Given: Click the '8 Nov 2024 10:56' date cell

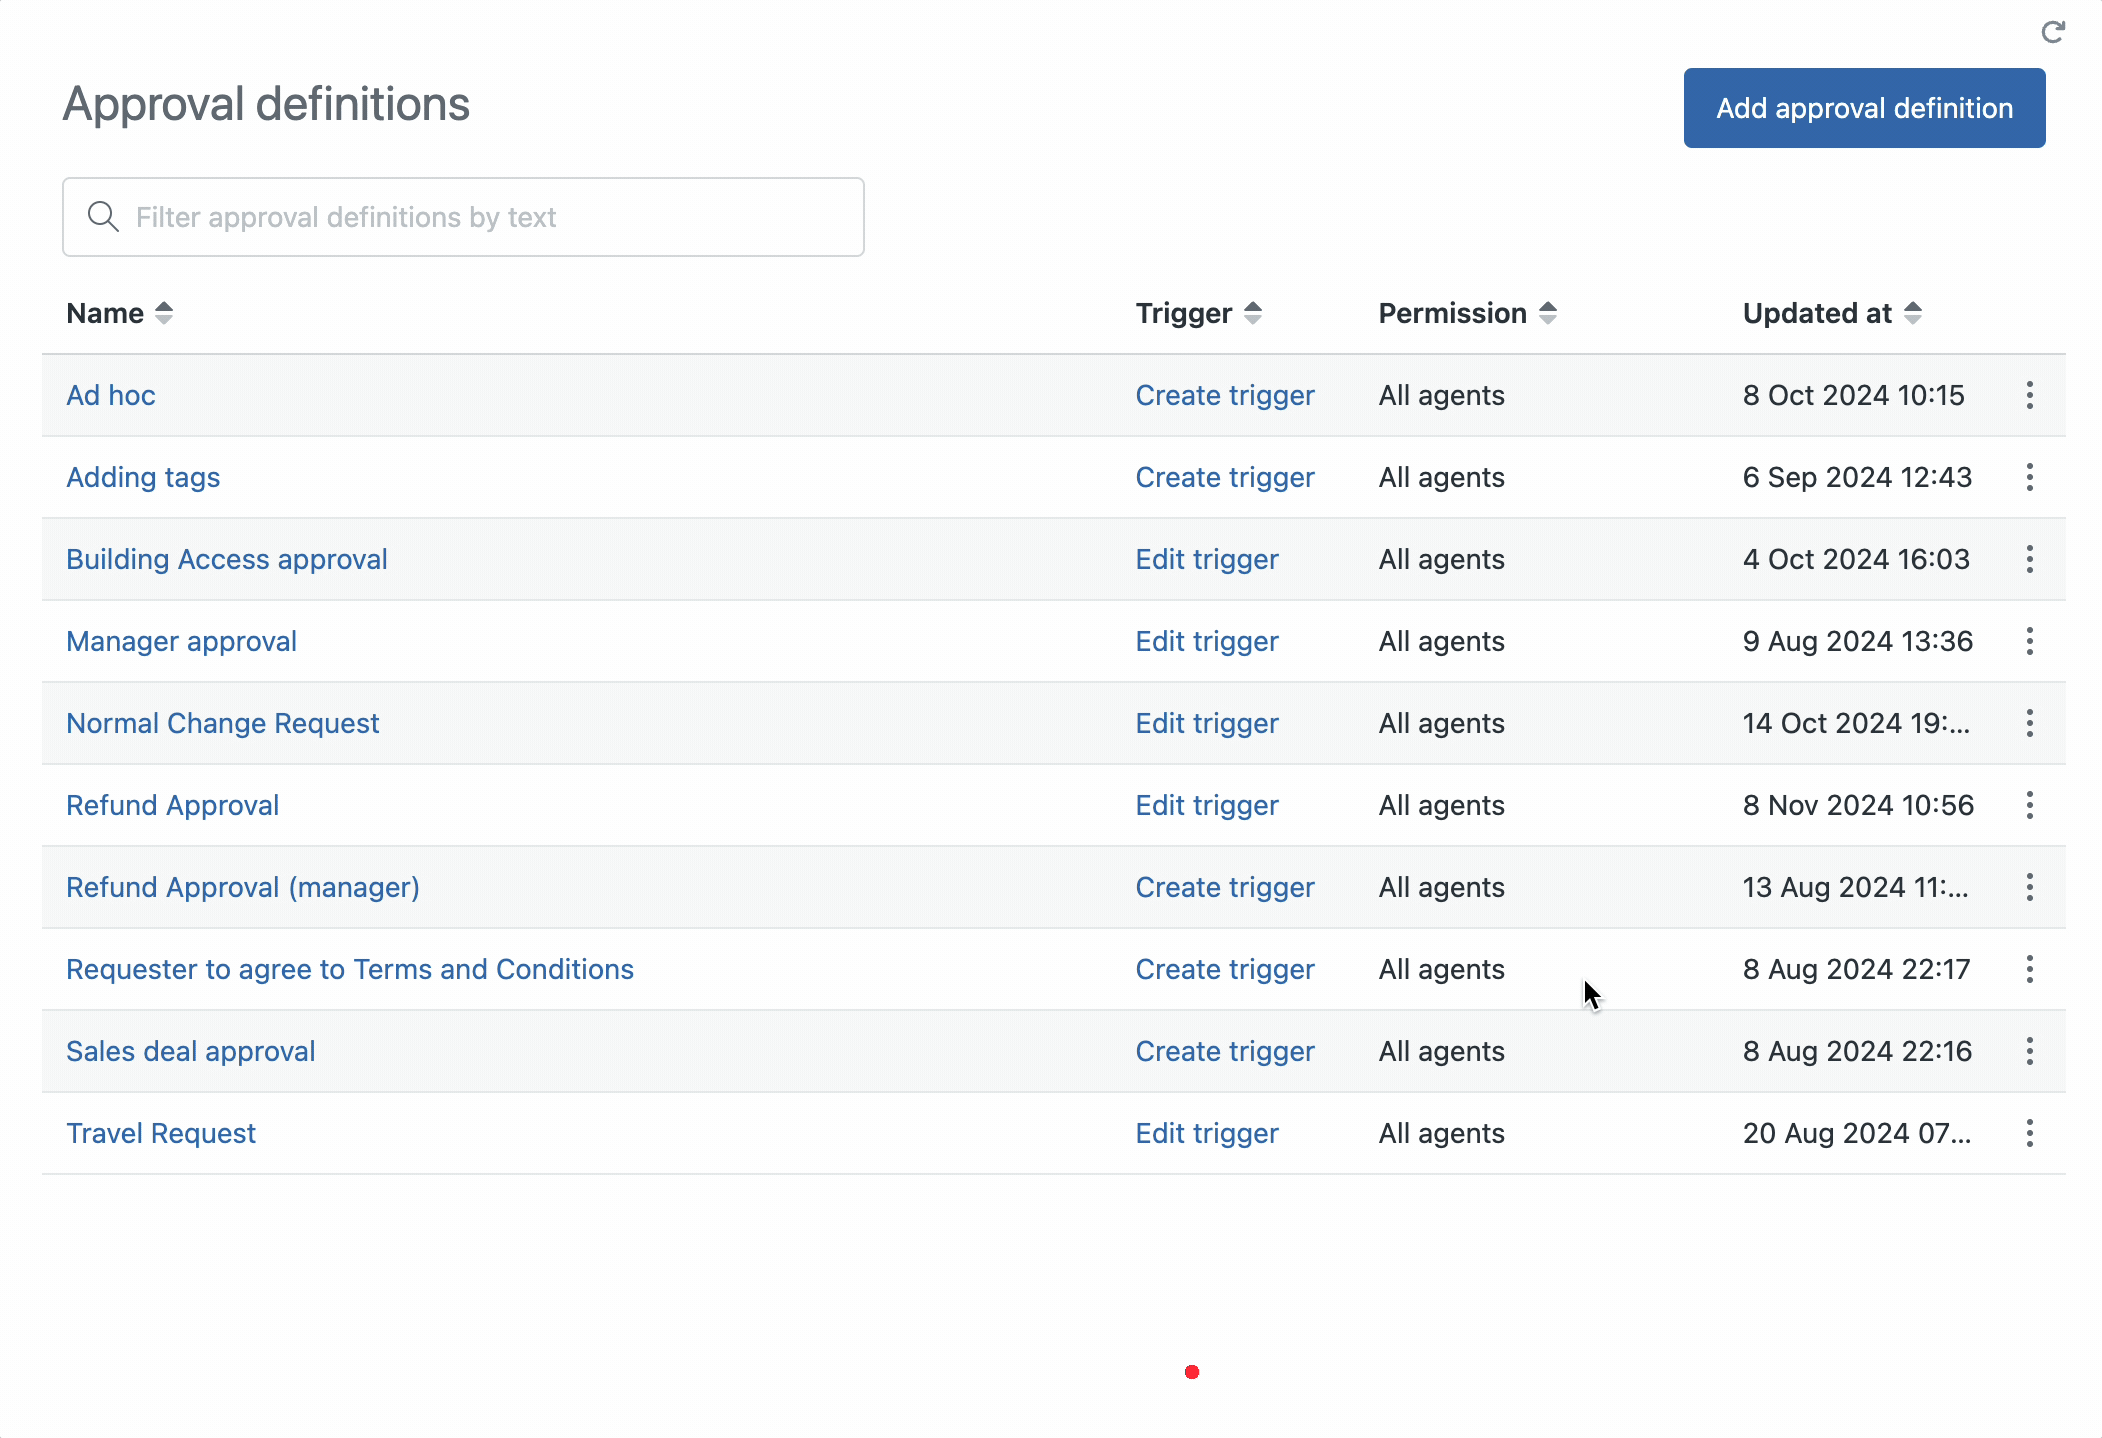Looking at the screenshot, I should pyautogui.click(x=1858, y=805).
